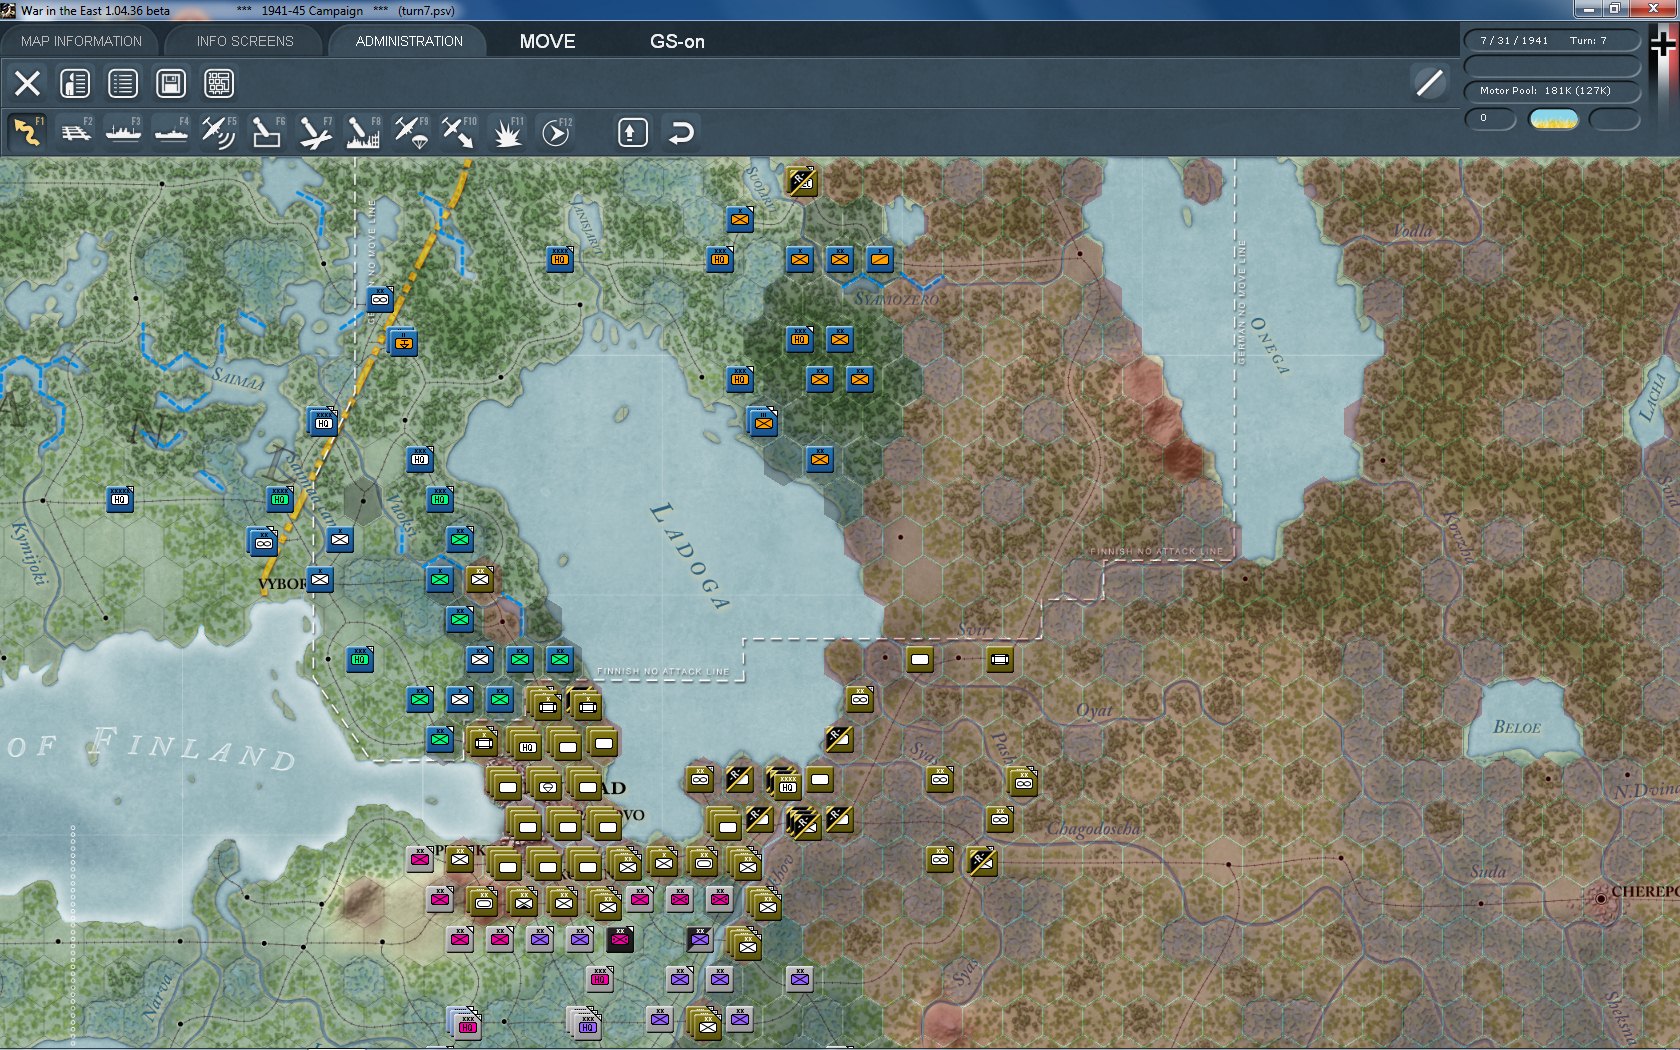Click the Motor Pool: 181K (127K) readout

[1552, 91]
